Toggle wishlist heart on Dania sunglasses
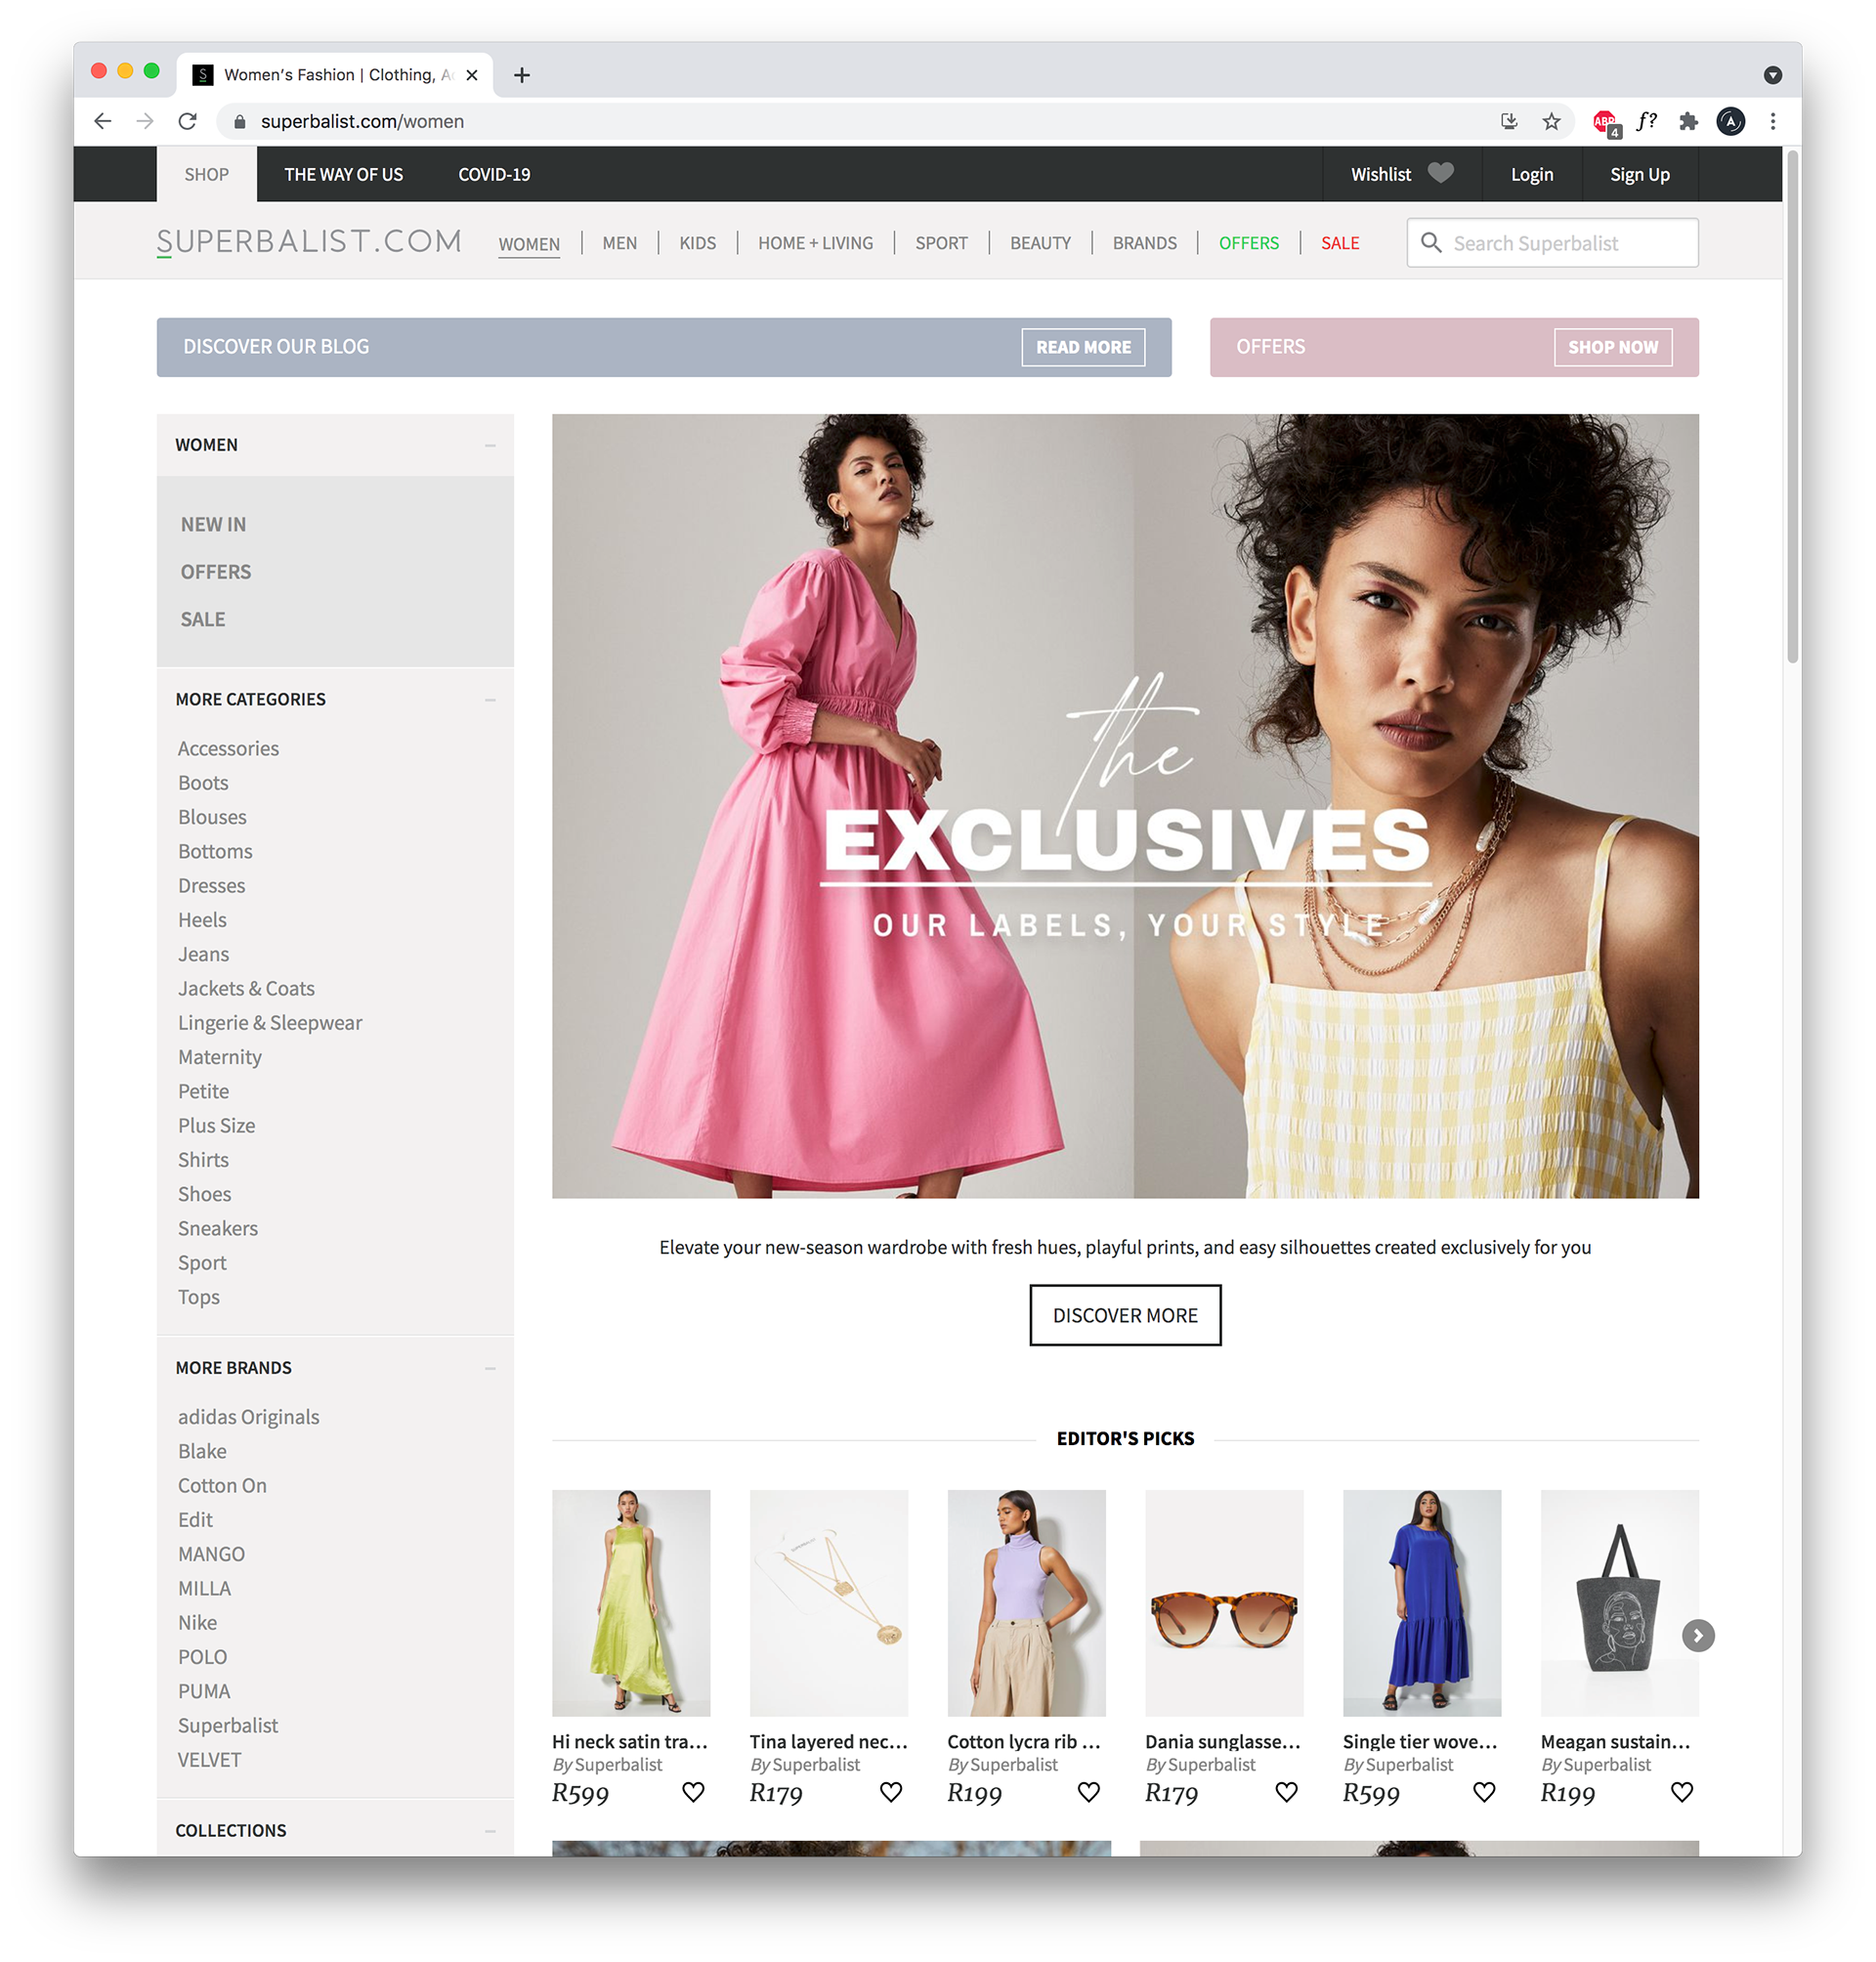1876x1962 pixels. point(1286,1792)
